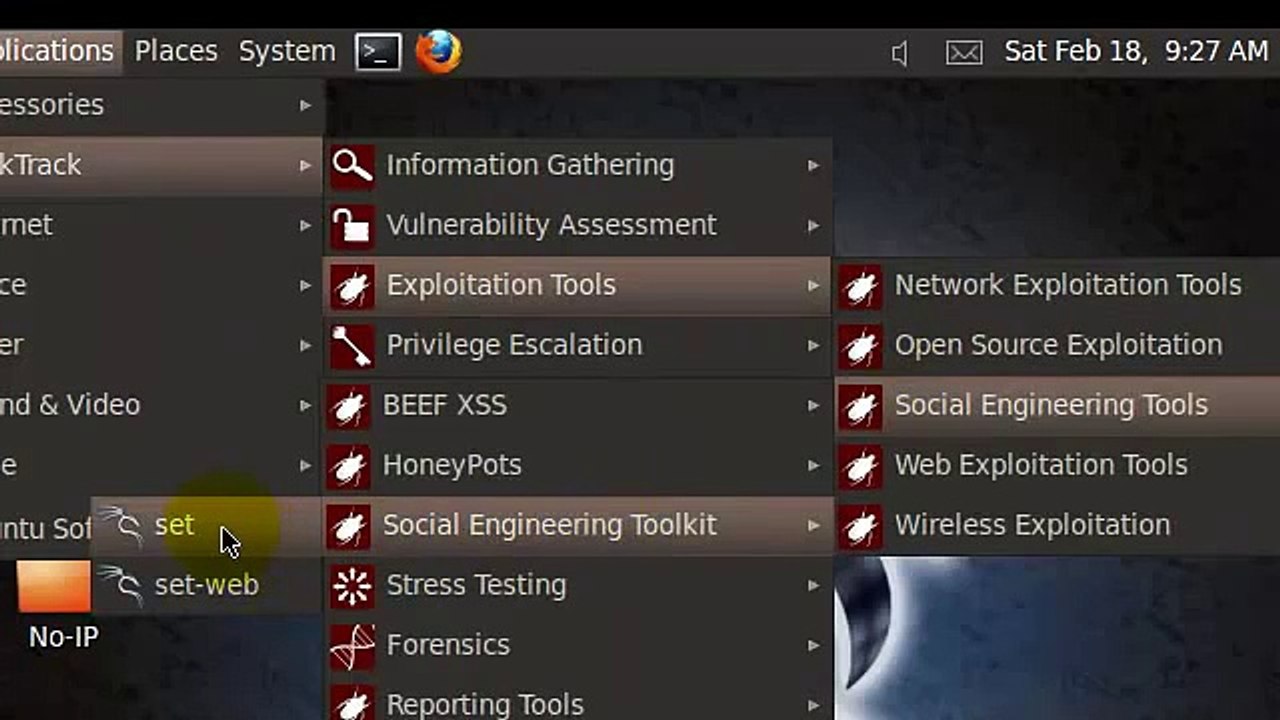Click the Privilege Escalation key icon
This screenshot has height=720, width=1280.
(352, 345)
